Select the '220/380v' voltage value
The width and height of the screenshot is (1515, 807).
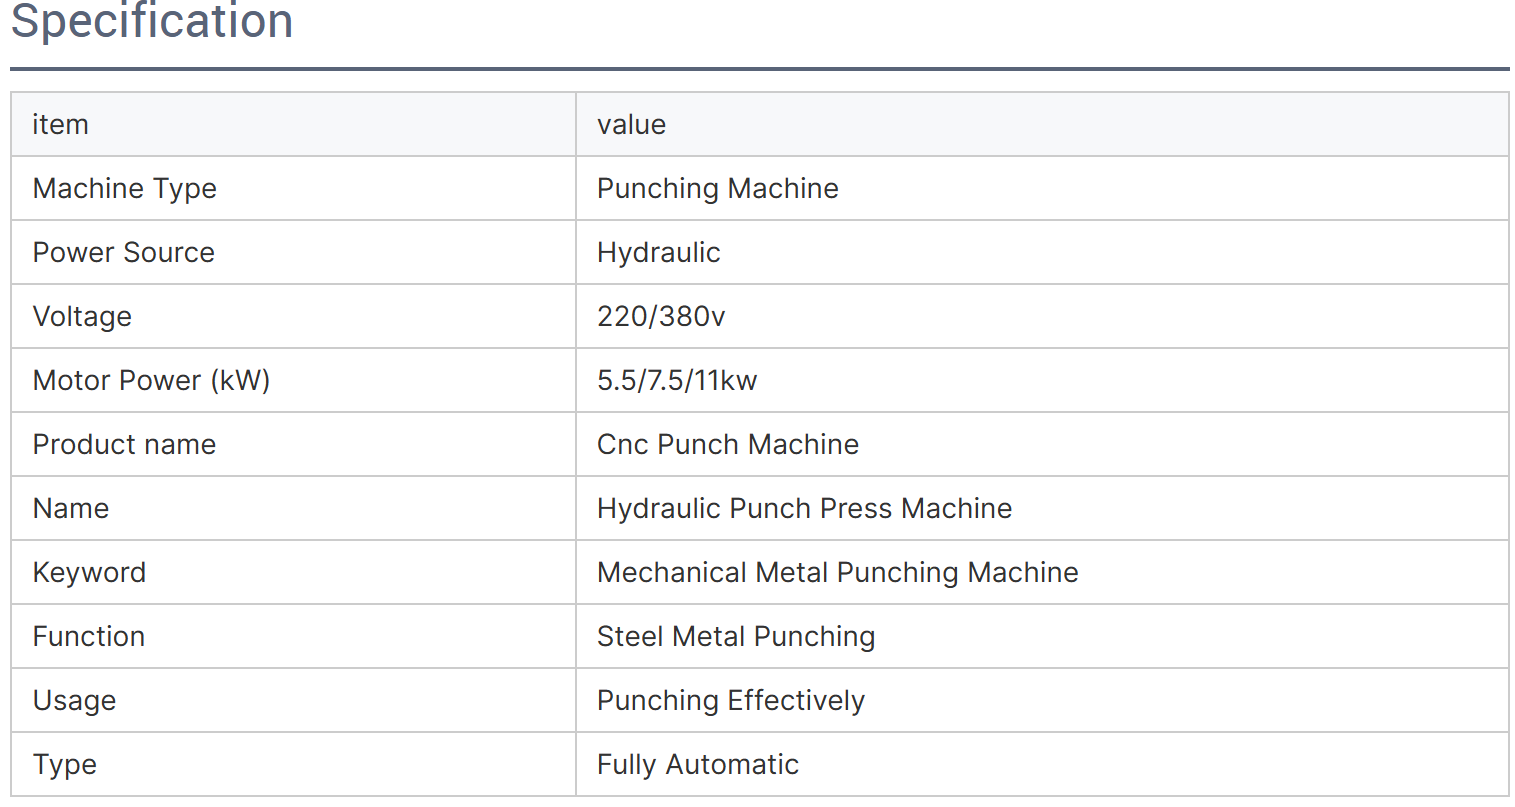660,317
